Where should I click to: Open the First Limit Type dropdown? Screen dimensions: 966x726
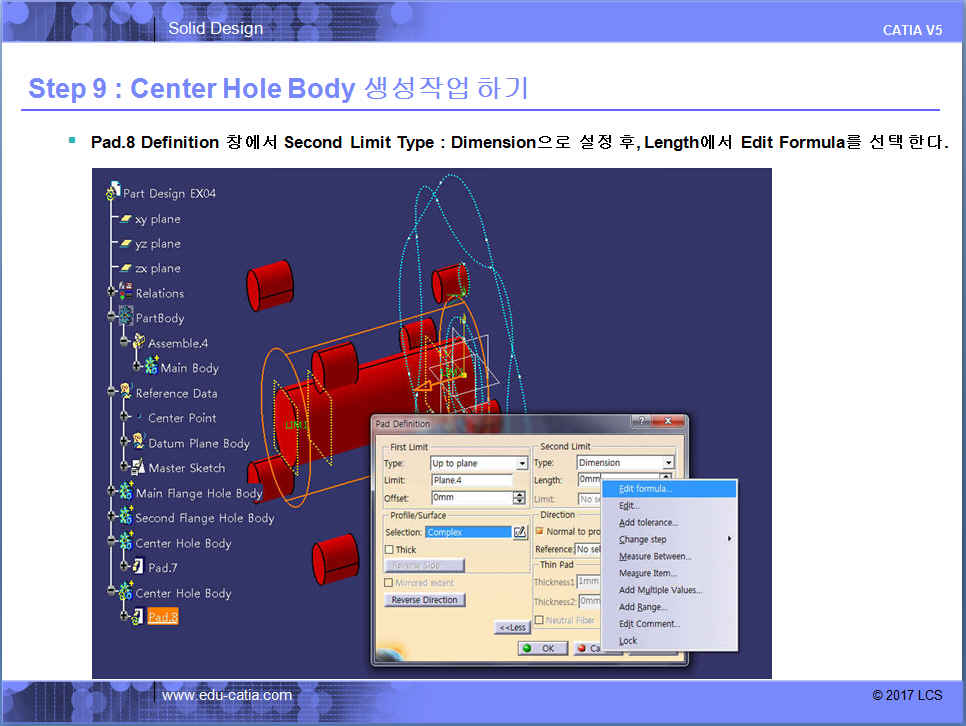pyautogui.click(x=521, y=464)
